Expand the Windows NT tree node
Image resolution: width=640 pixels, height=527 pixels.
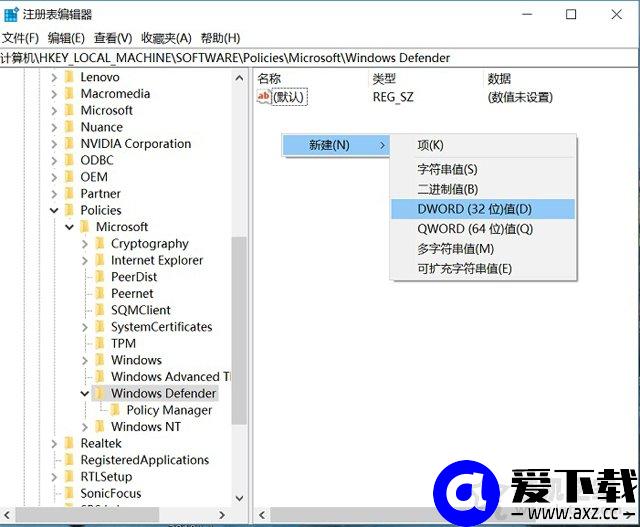pos(84,427)
